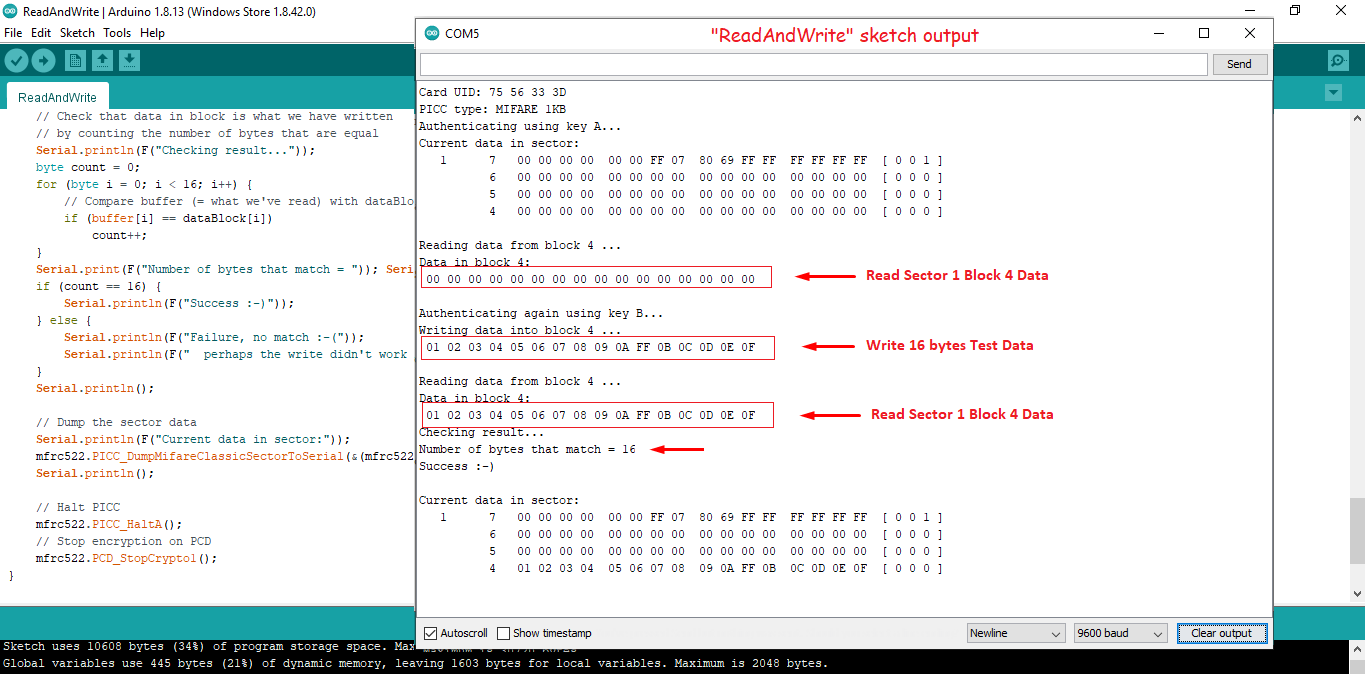Open the Tools menu

pyautogui.click(x=117, y=33)
